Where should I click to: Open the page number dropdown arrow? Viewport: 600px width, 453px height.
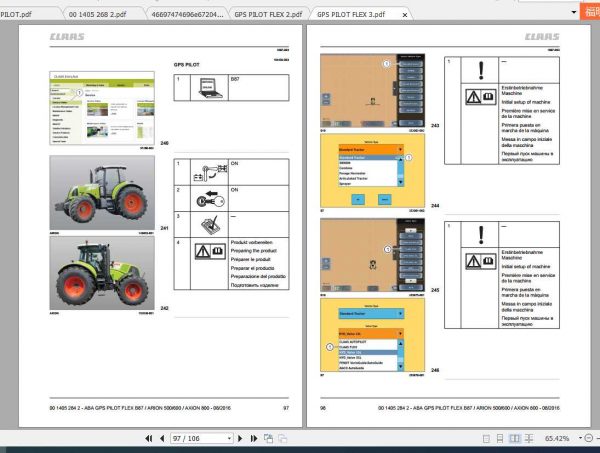pos(229,438)
